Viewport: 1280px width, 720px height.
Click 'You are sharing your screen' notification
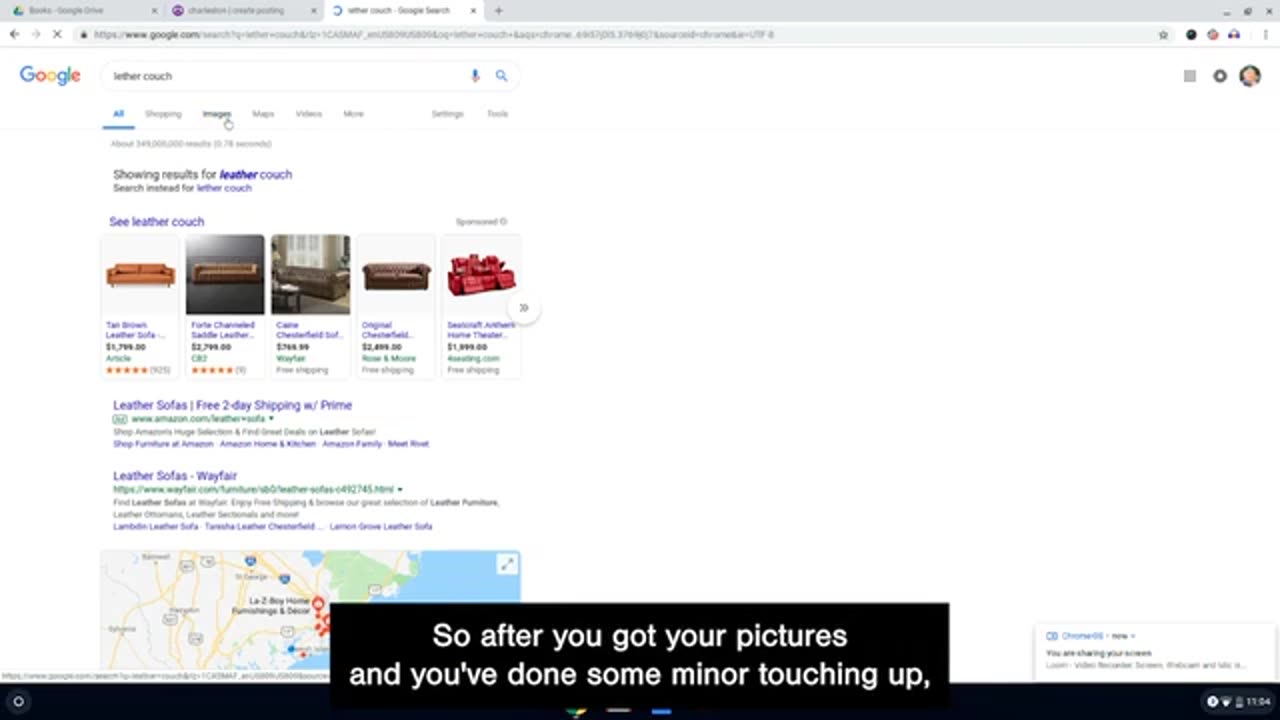tap(1155, 653)
